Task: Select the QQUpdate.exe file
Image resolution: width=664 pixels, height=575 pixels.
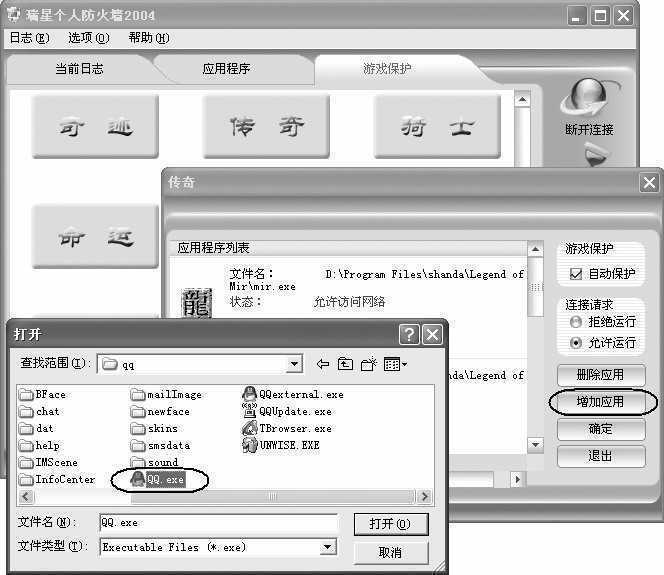Action: (x=295, y=411)
